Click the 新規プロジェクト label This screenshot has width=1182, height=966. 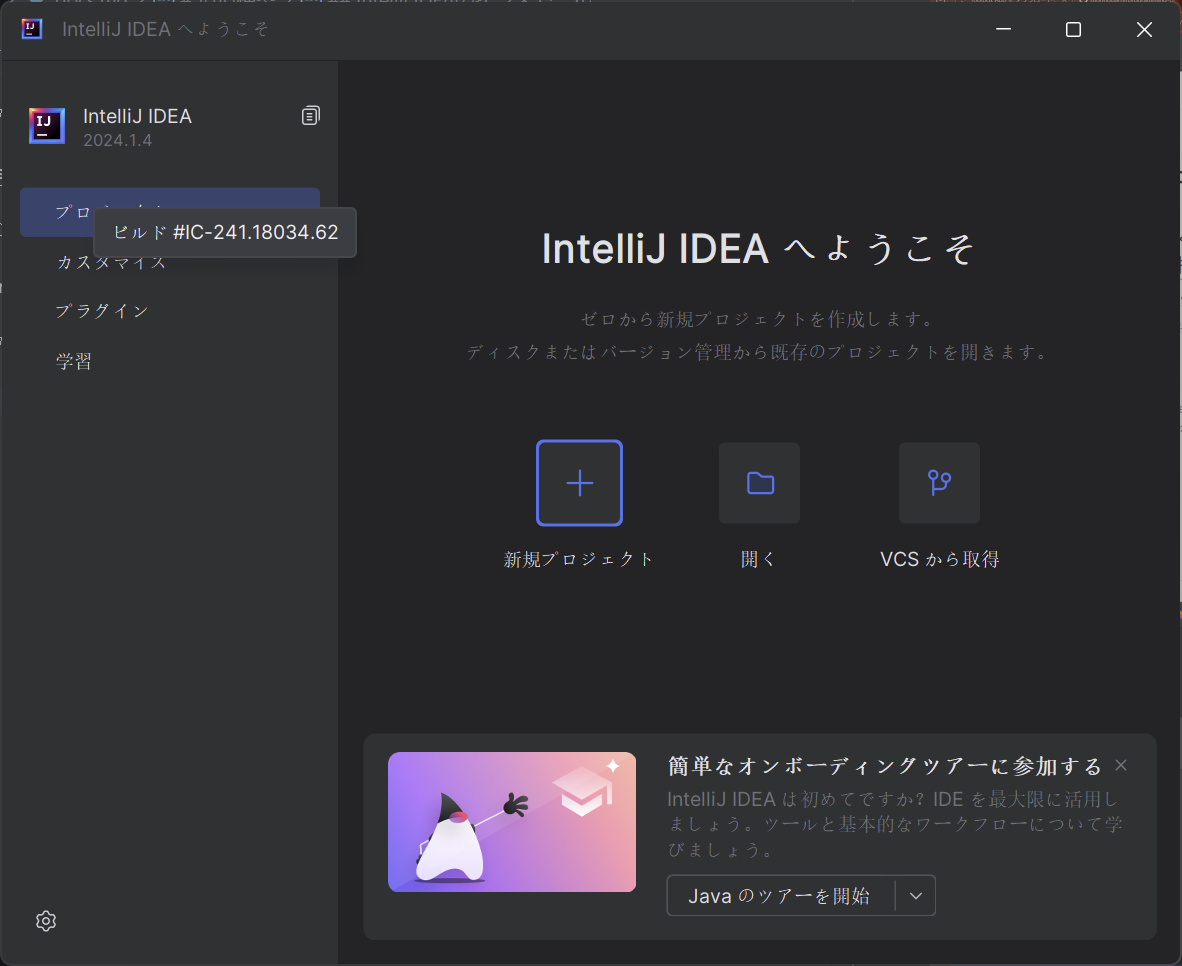click(578, 558)
